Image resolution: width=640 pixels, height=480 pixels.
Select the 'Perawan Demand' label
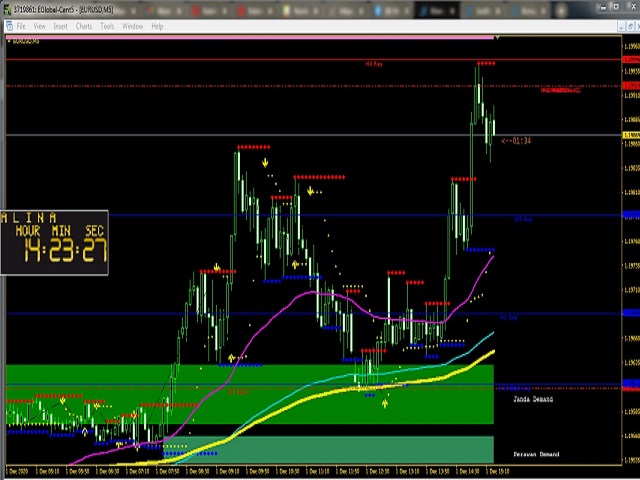click(536, 454)
